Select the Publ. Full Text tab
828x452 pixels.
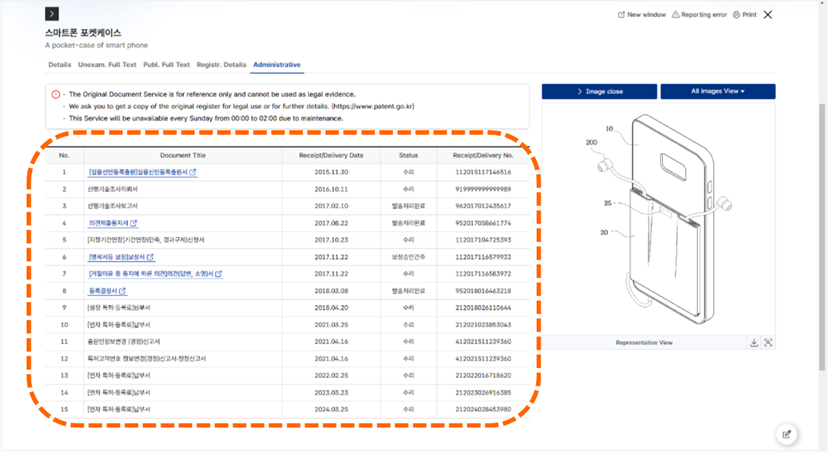[167, 64]
